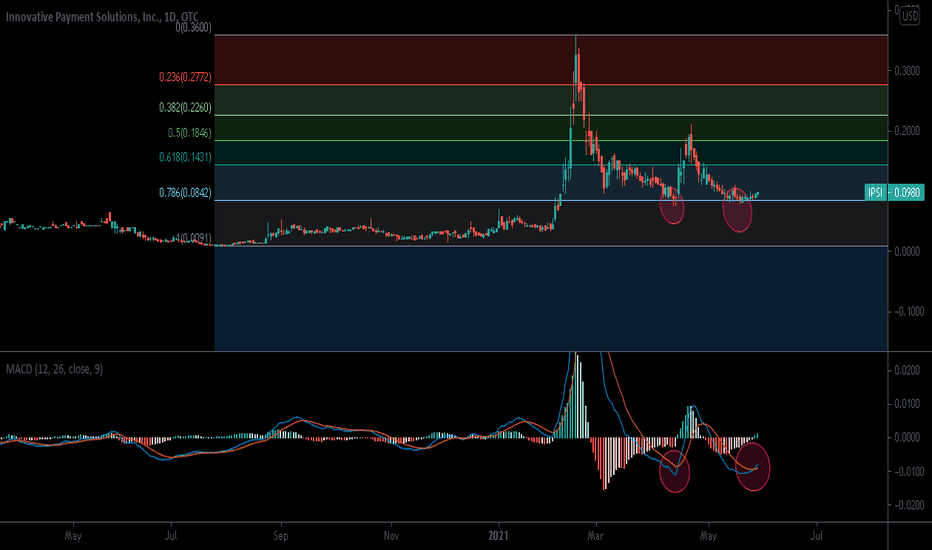Screen dimensions: 932x550
Task: Click the Nov label on time axis
Action: (391, 536)
